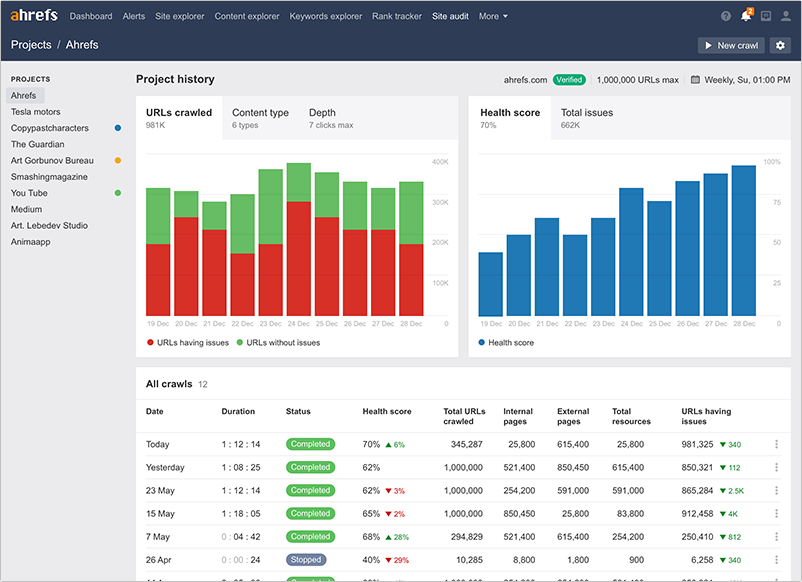Switch to Depth tab
The height and width of the screenshot is (582, 802).
pos(331,118)
